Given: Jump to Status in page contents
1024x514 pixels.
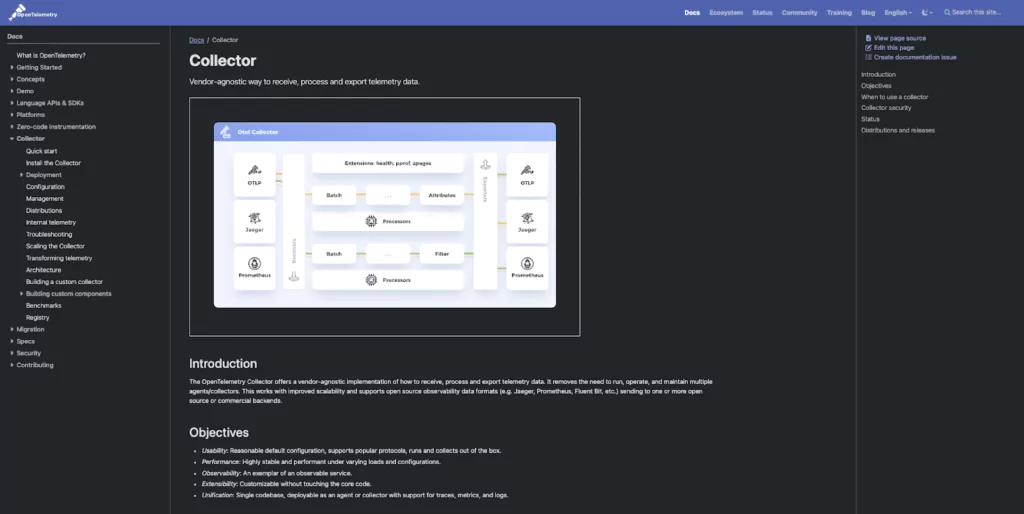Looking at the screenshot, I should point(871,119).
